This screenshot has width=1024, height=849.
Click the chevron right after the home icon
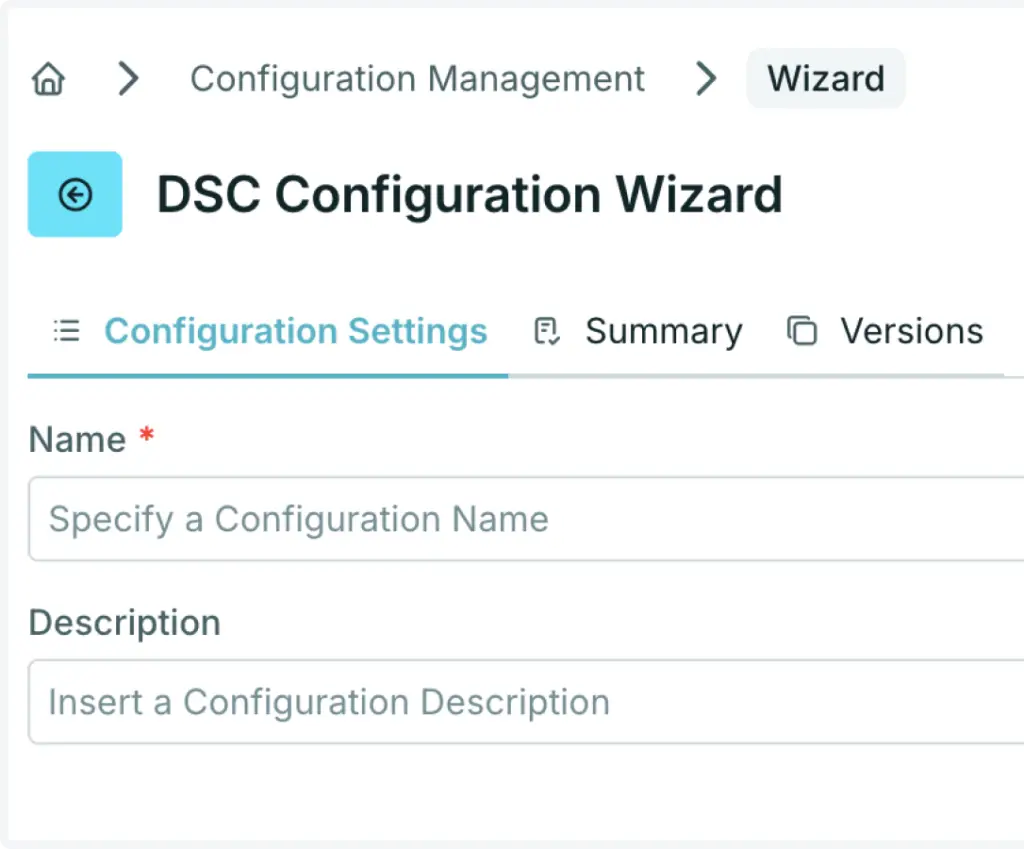pyautogui.click(x=128, y=78)
